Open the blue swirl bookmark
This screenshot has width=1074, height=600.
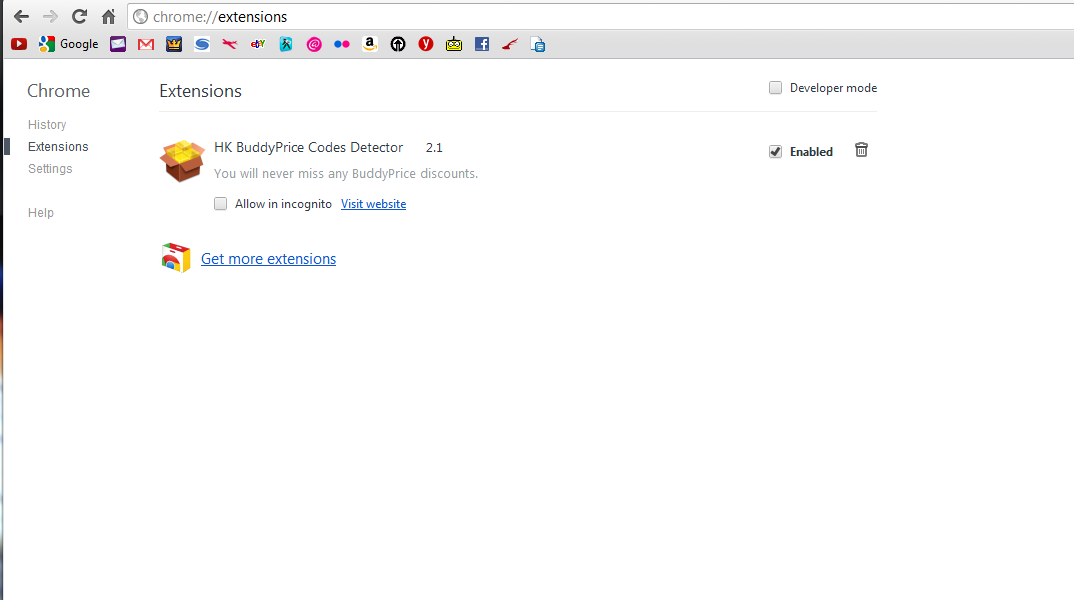tap(202, 45)
